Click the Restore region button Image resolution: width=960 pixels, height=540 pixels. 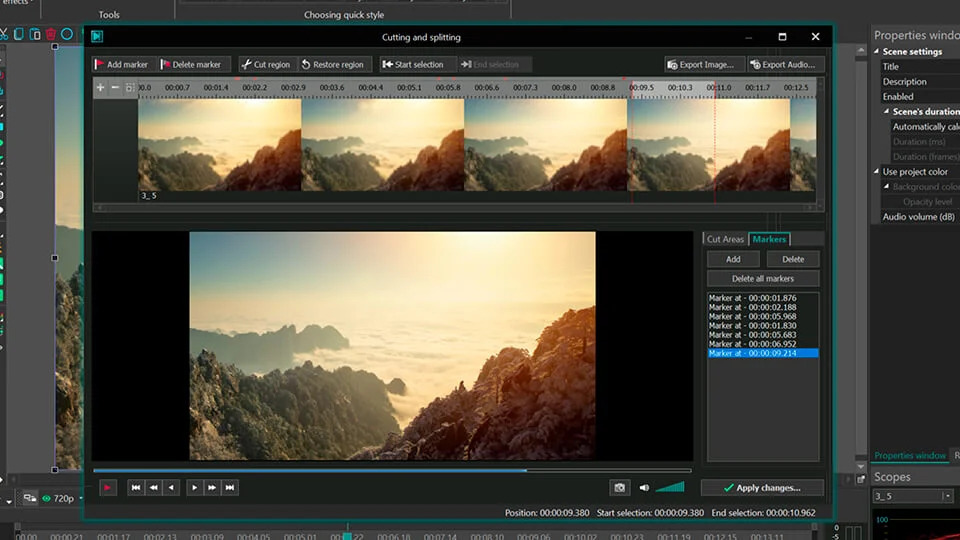tap(334, 64)
